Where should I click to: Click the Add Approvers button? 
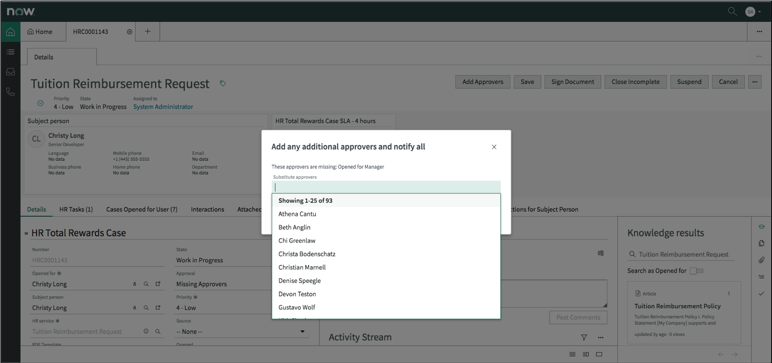[x=482, y=82]
